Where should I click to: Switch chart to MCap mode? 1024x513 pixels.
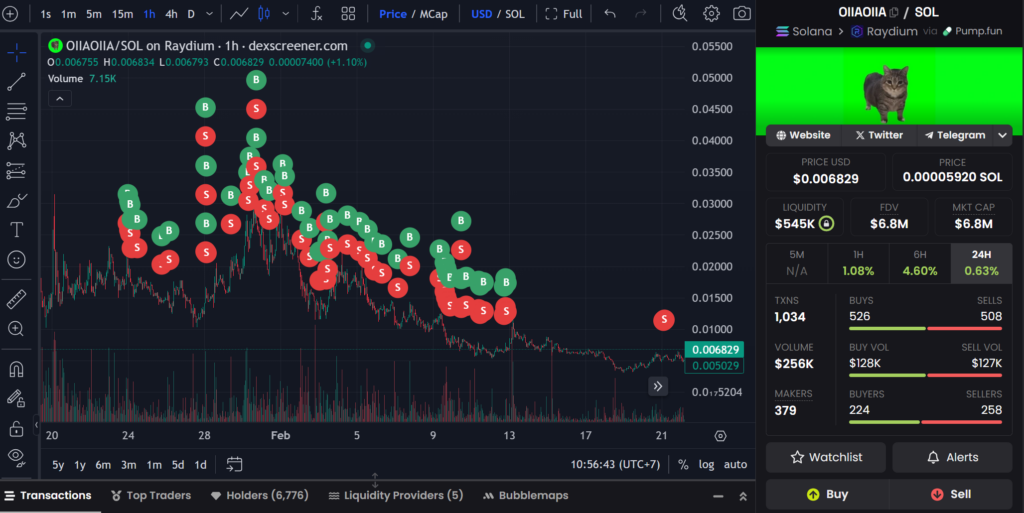point(434,14)
